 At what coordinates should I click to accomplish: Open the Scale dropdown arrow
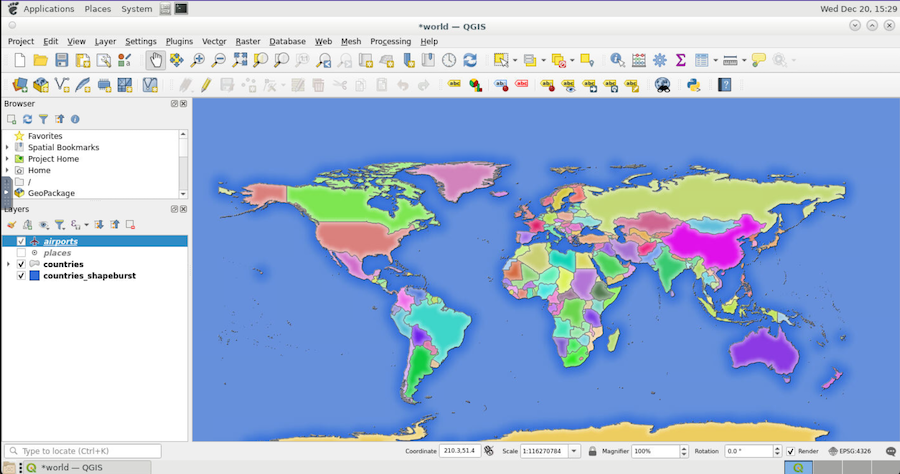tap(573, 451)
